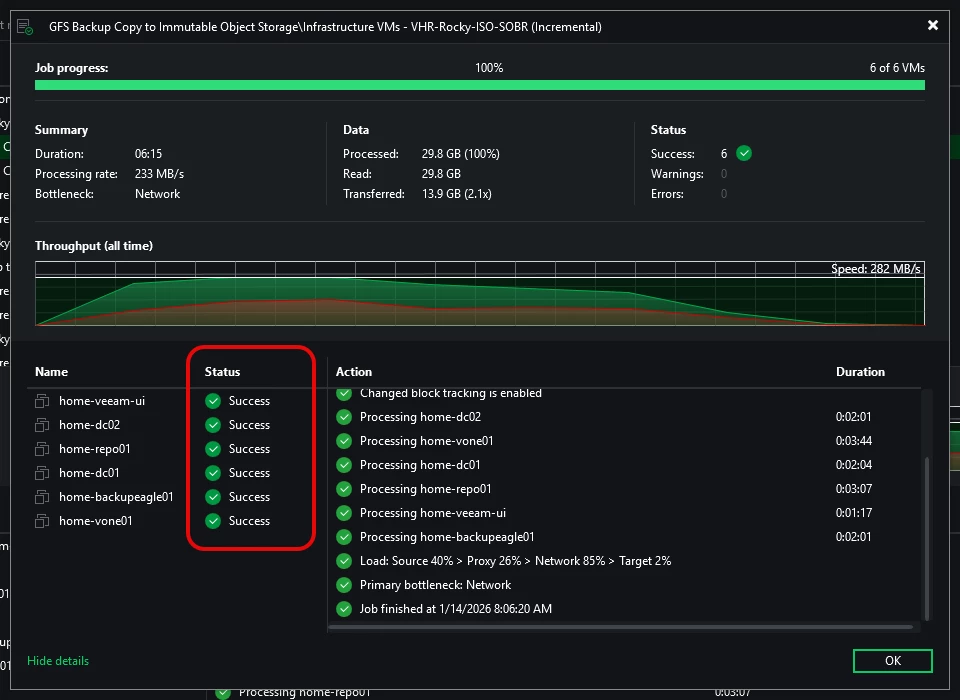The height and width of the screenshot is (700, 960).
Task: Click the check icon for Changed block tracking line
Action: (x=344, y=394)
